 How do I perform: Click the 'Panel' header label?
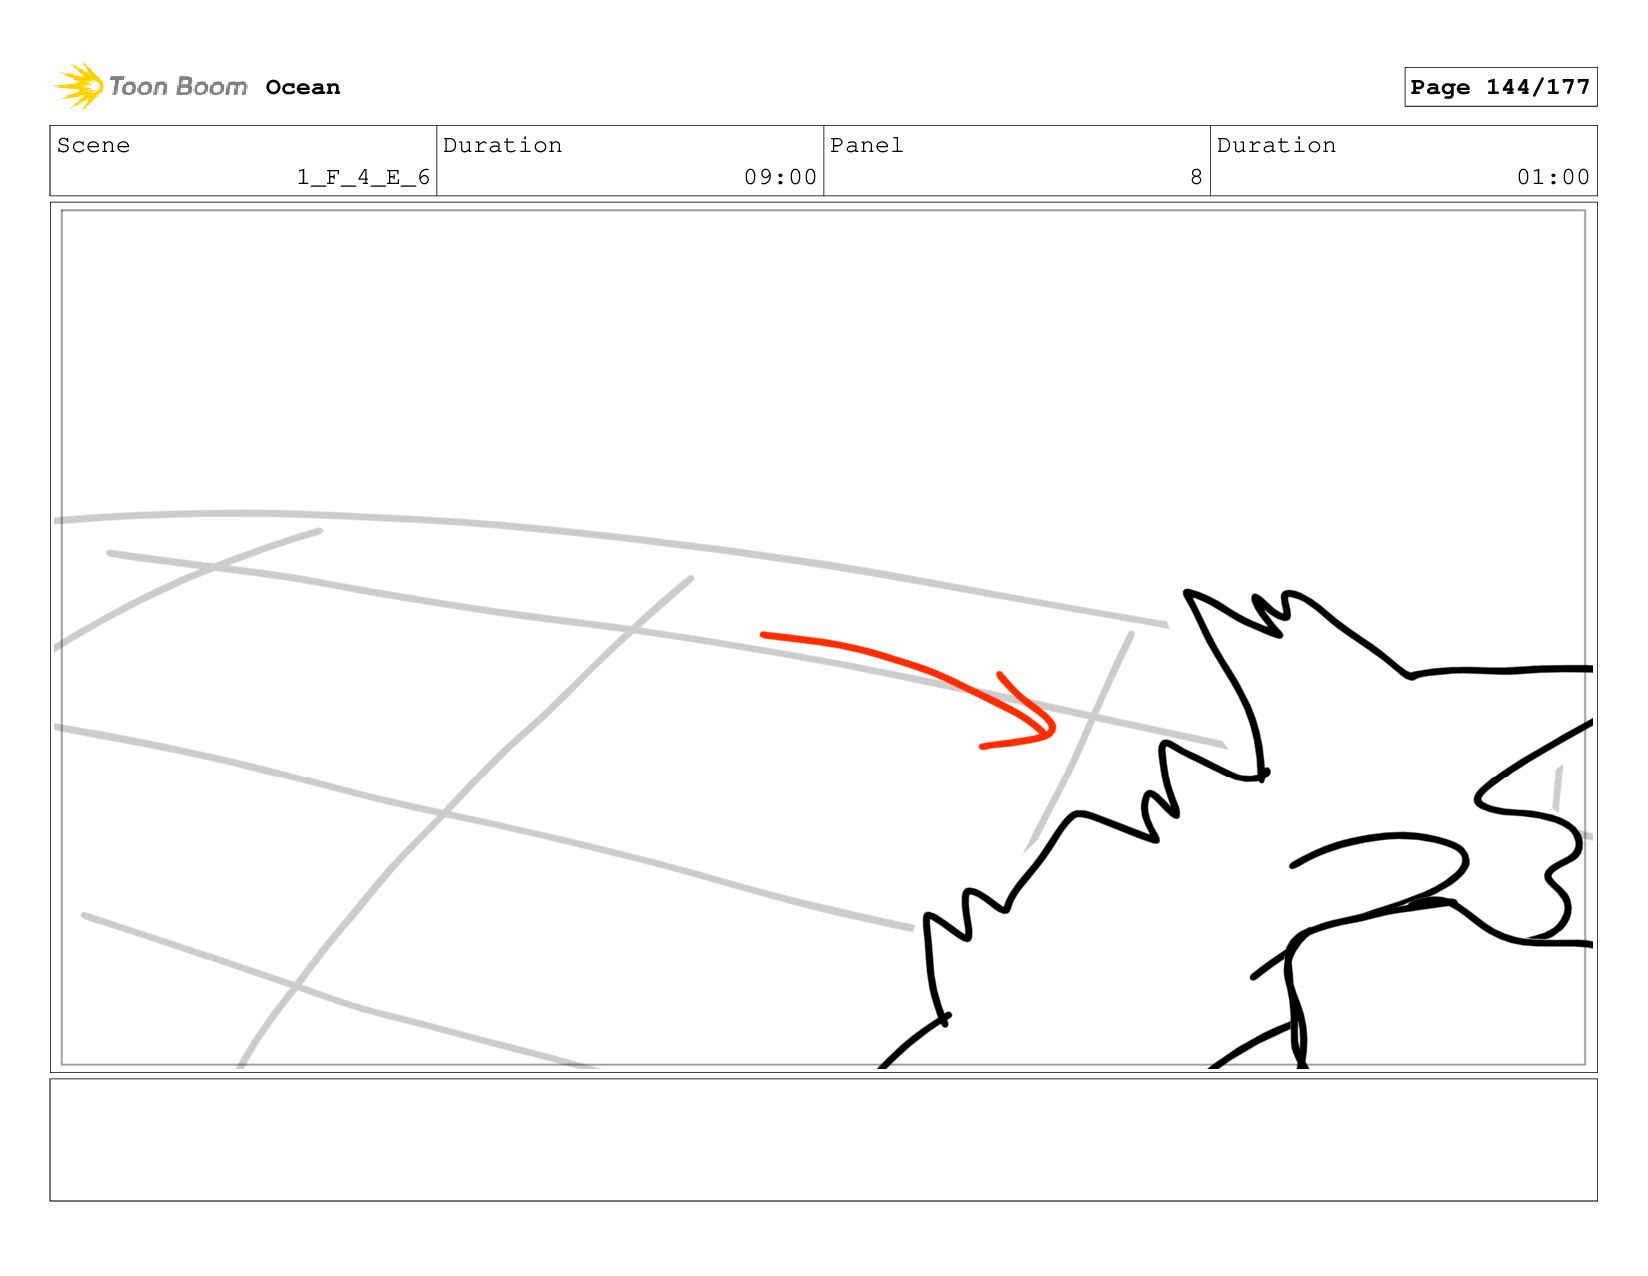866,146
